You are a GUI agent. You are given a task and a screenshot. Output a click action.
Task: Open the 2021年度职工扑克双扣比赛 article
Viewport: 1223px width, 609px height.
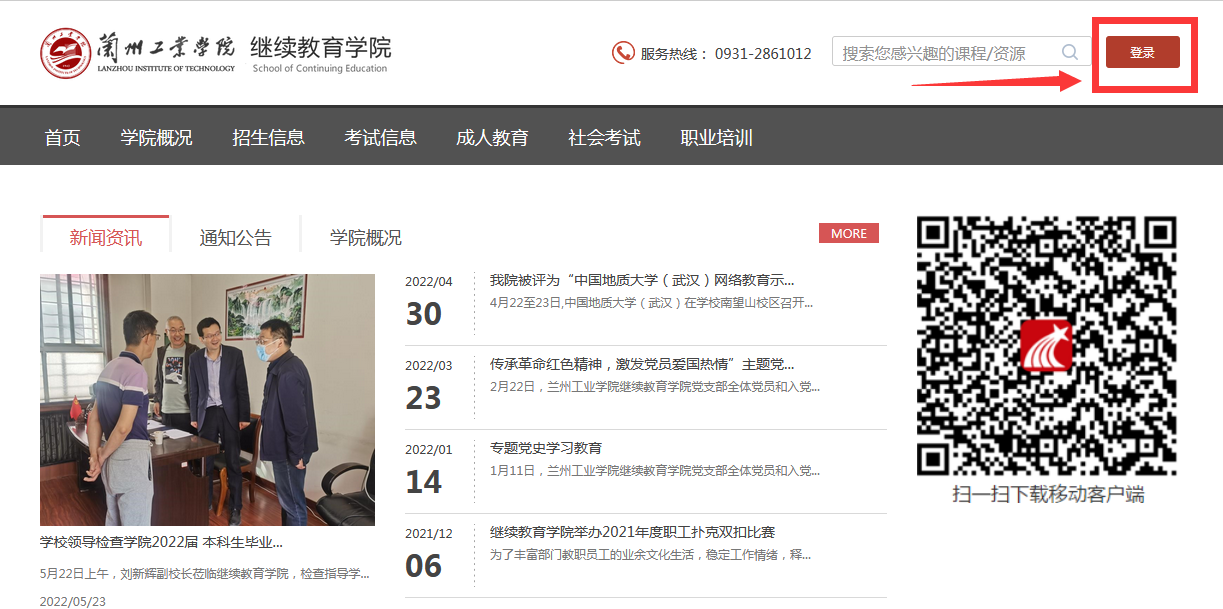tap(632, 532)
